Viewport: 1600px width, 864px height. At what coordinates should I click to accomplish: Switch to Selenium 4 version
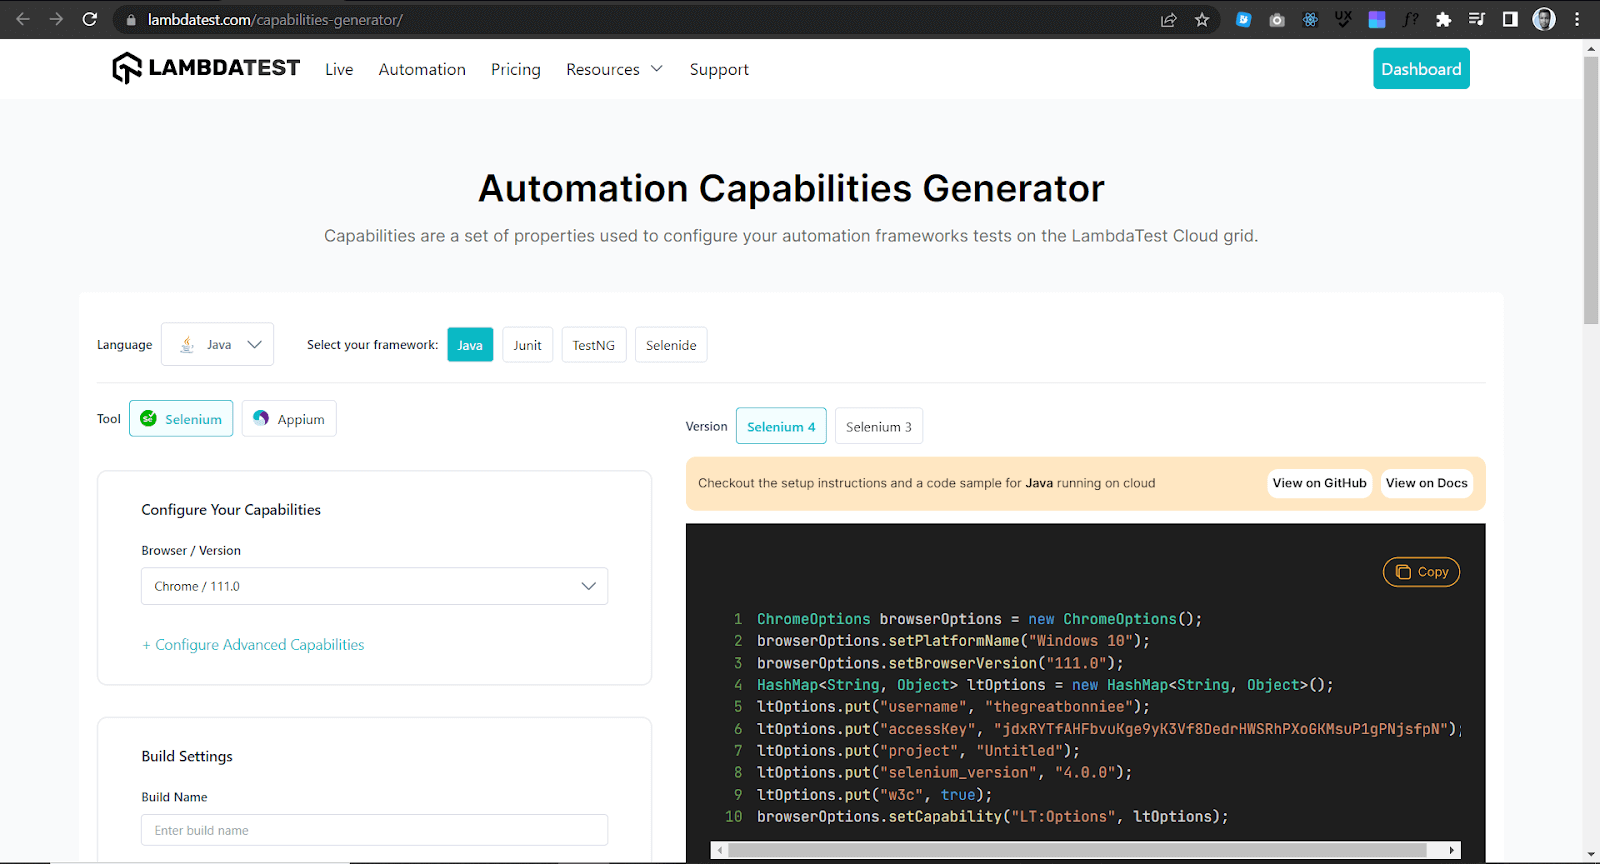coord(781,426)
